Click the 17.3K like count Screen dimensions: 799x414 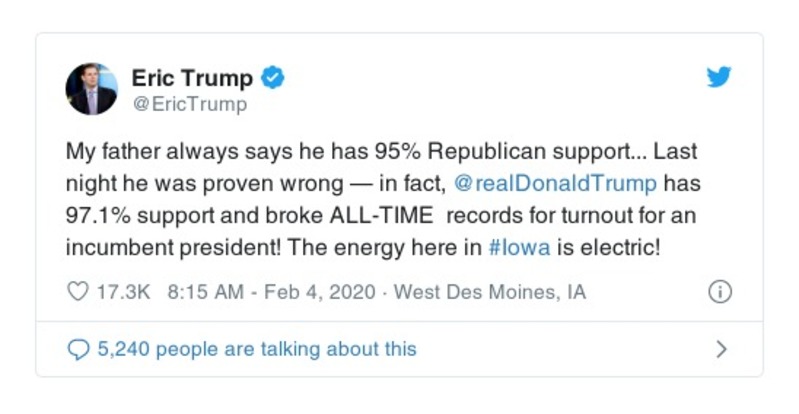(x=124, y=292)
